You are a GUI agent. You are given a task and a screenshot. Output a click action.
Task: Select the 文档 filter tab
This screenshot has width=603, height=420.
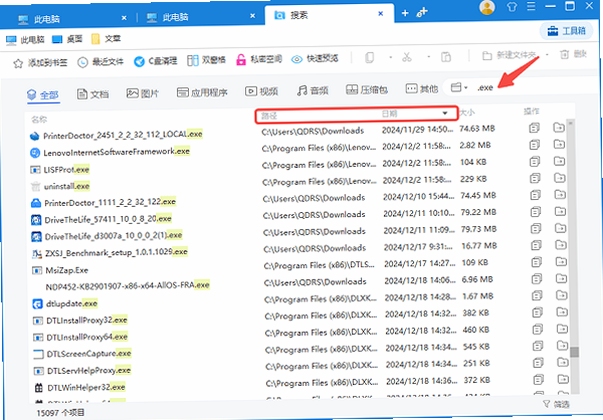pyautogui.click(x=93, y=94)
